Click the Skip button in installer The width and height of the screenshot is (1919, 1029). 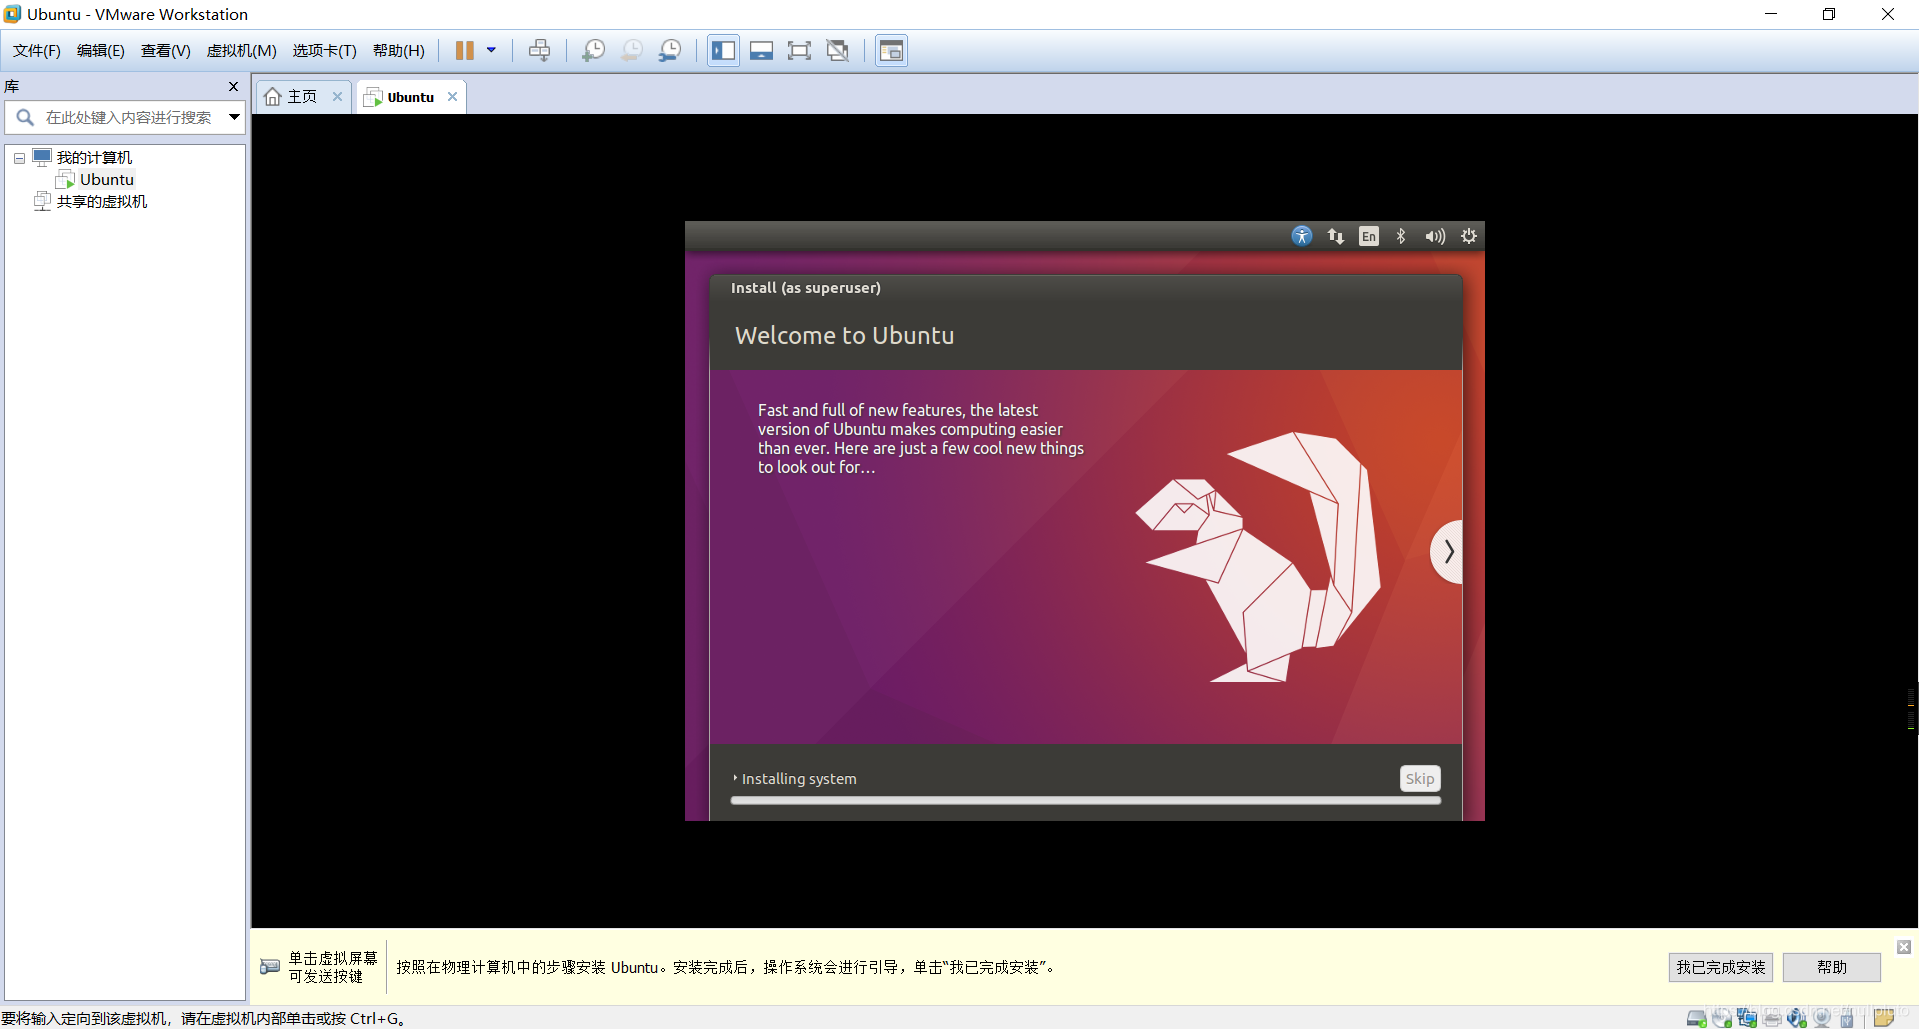[x=1420, y=778]
